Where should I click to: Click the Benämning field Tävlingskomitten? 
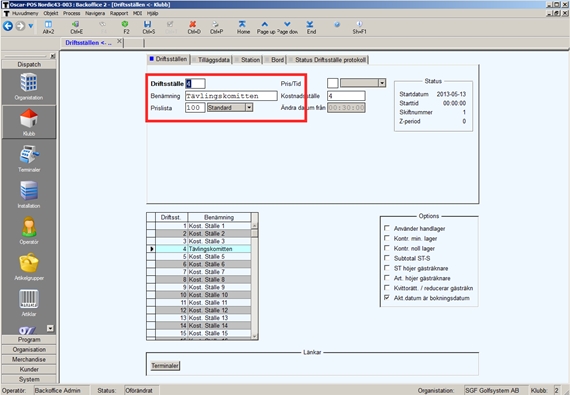click(231, 96)
